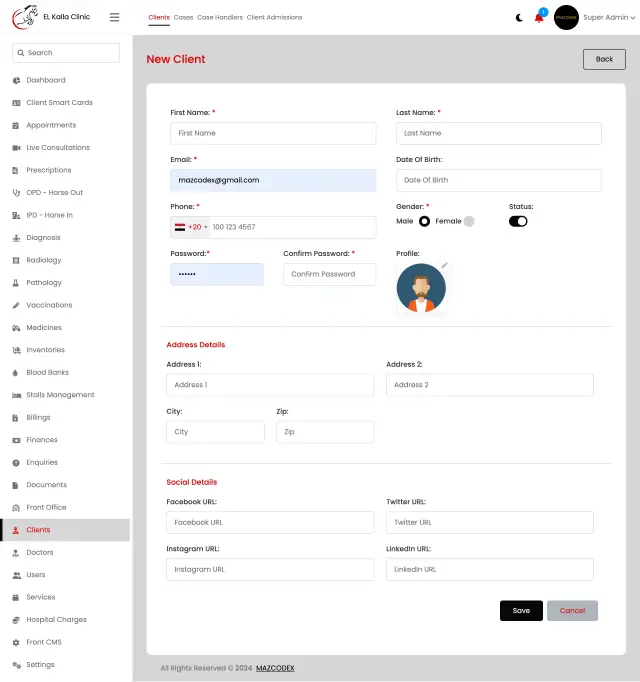Click the Email field with mazcodex@gmail.com
640x682 pixels.
coord(273,181)
